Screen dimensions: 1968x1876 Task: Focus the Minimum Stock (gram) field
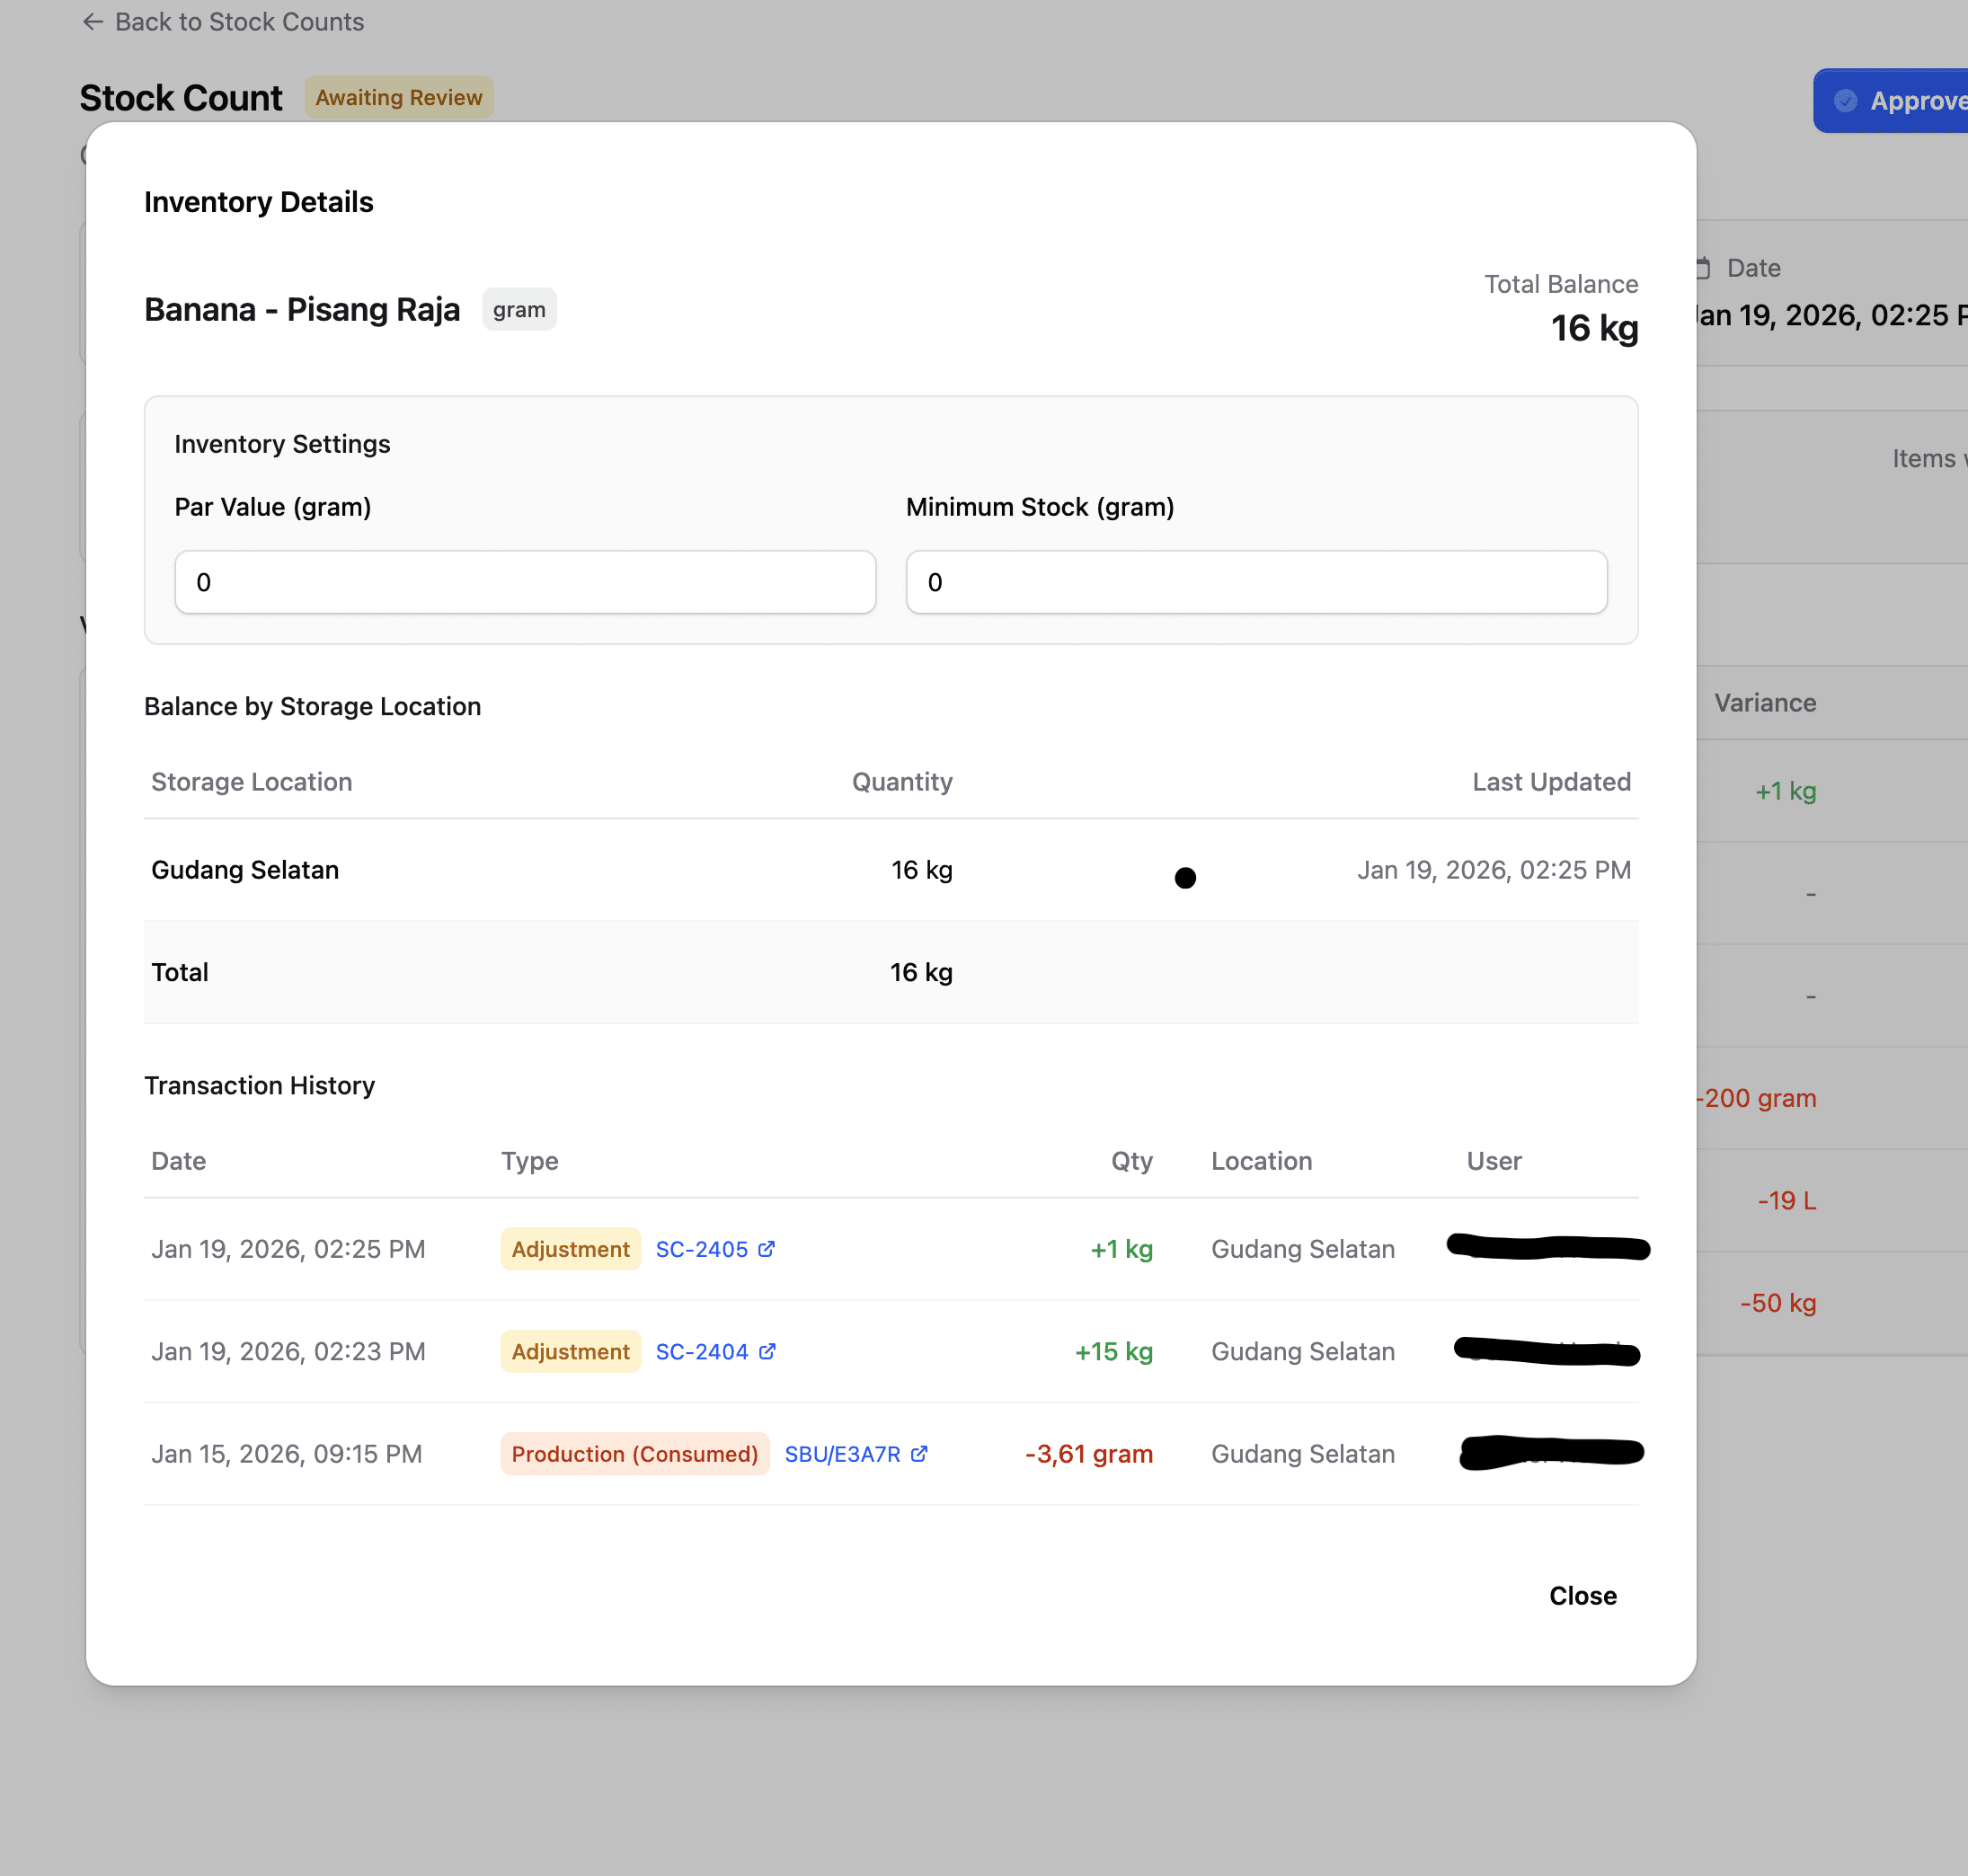coord(1256,582)
